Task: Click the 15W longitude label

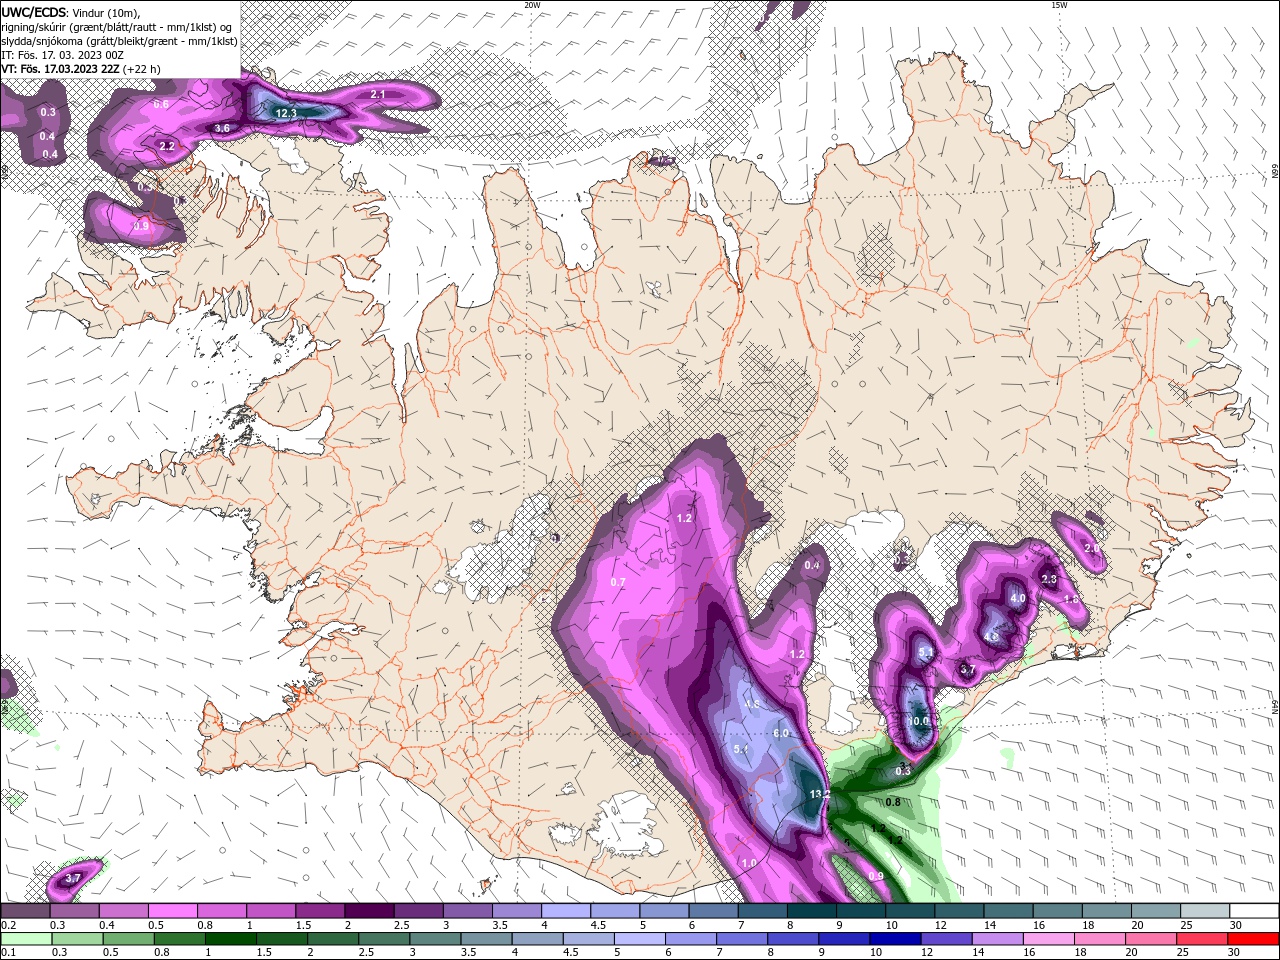Action: click(x=1058, y=5)
